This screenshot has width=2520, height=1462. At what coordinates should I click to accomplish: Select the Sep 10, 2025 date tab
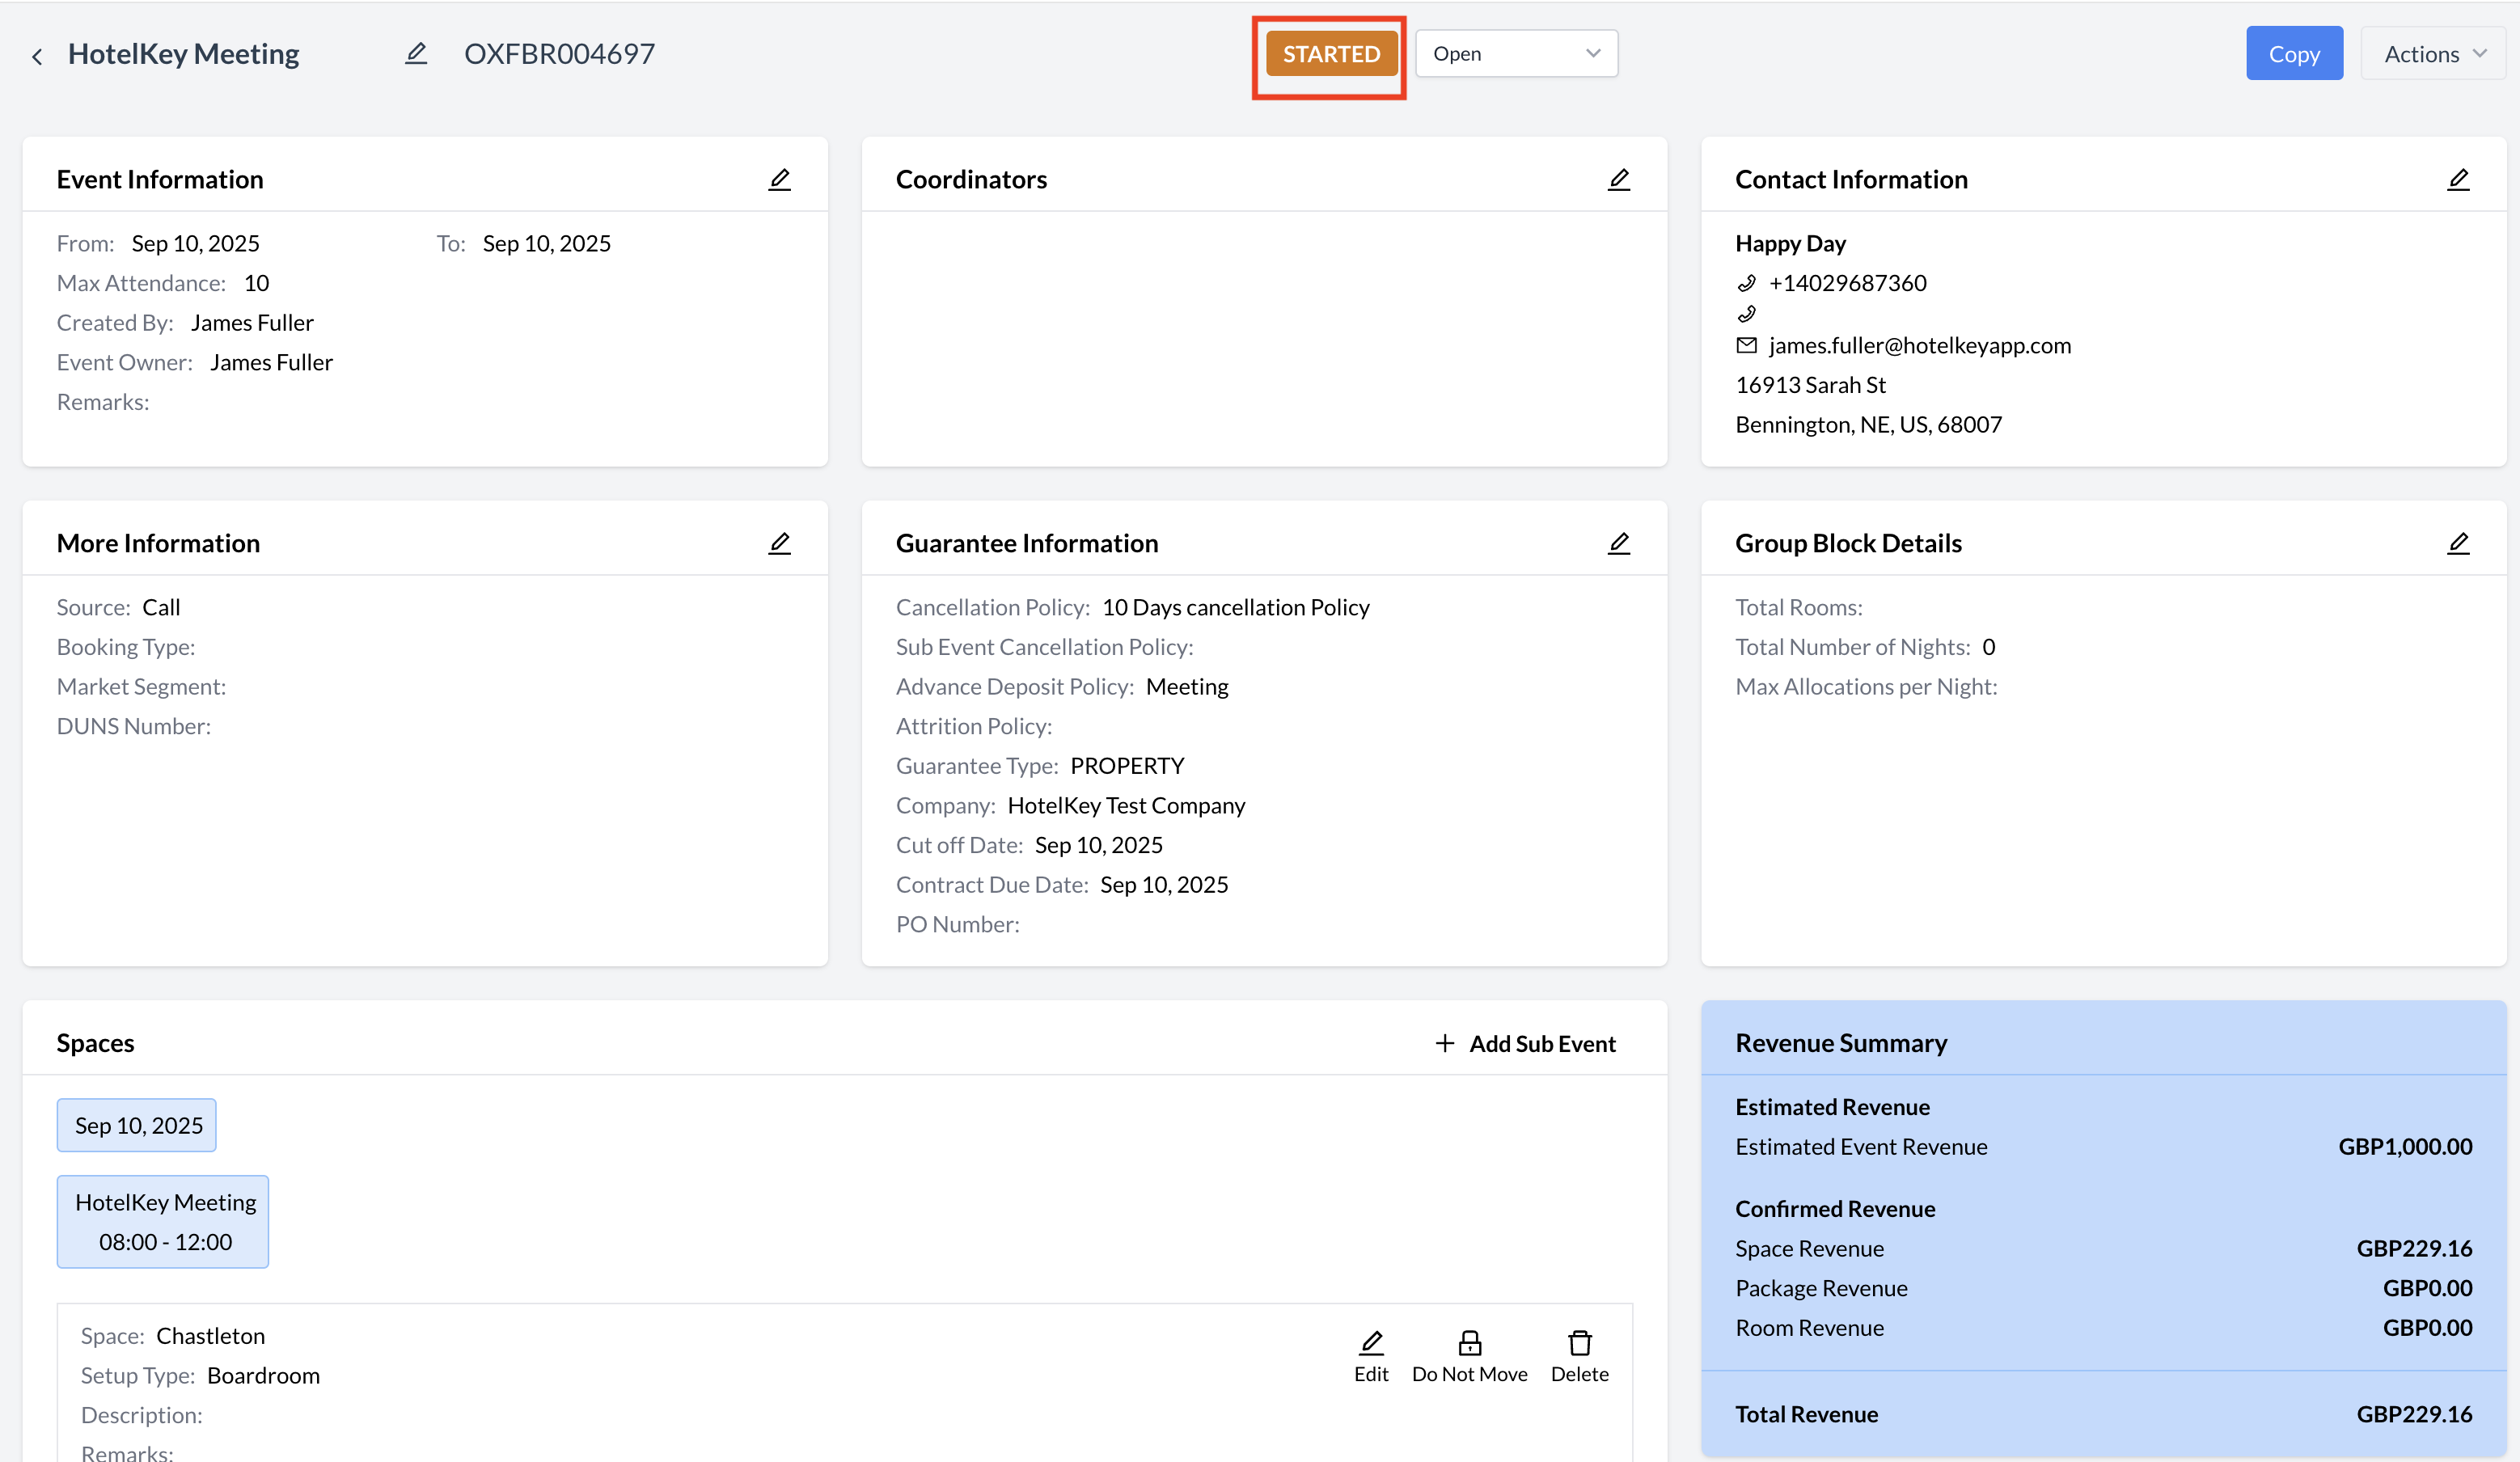pyautogui.click(x=137, y=1125)
